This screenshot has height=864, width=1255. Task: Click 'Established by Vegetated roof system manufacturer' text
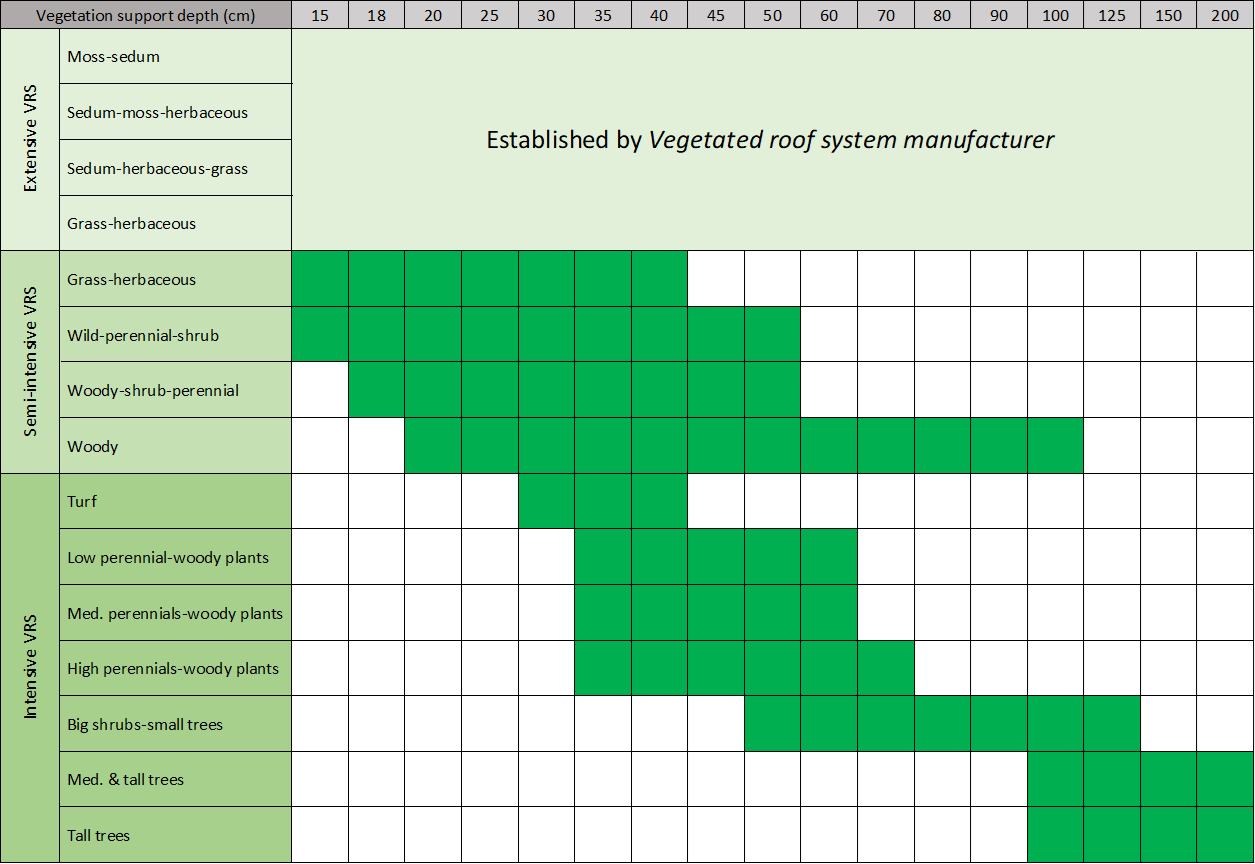(x=770, y=140)
